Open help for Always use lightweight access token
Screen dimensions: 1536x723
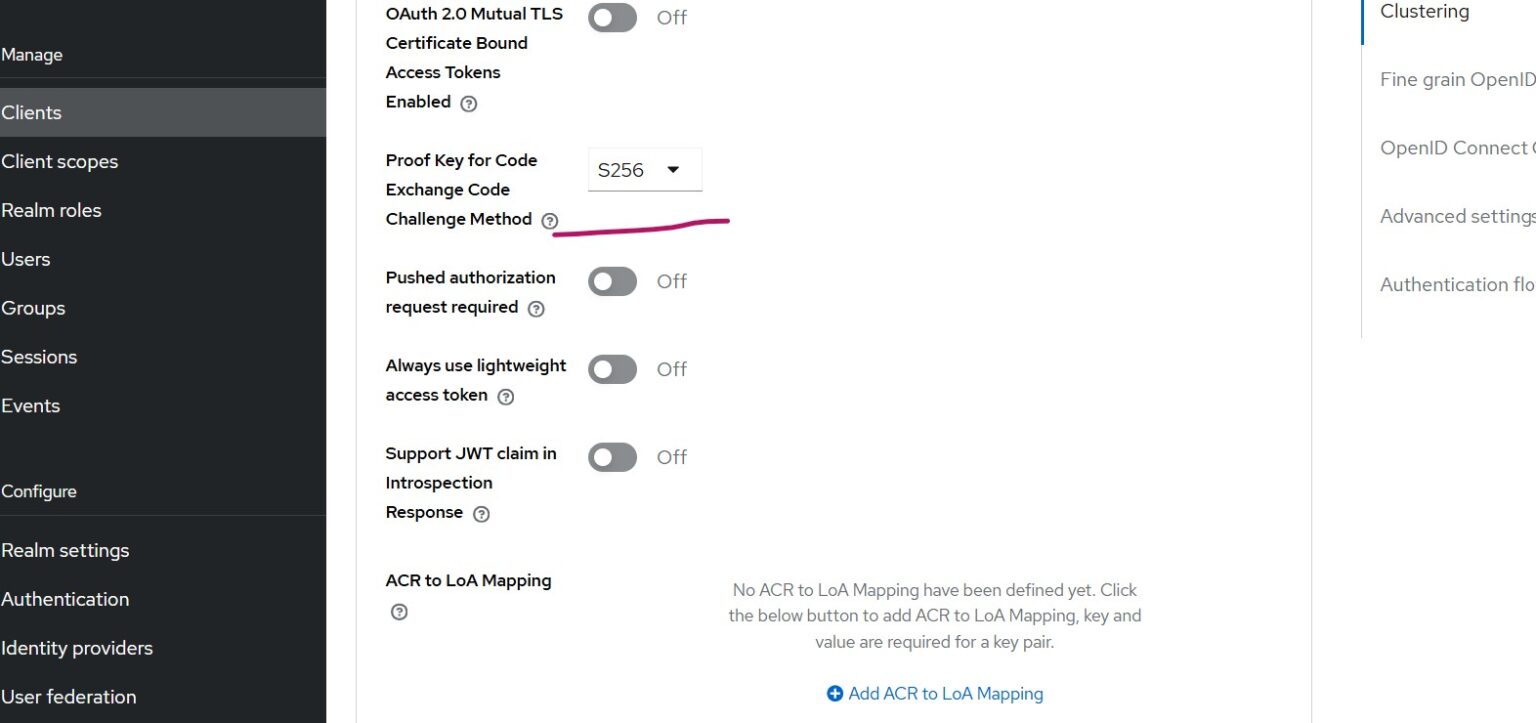click(506, 397)
